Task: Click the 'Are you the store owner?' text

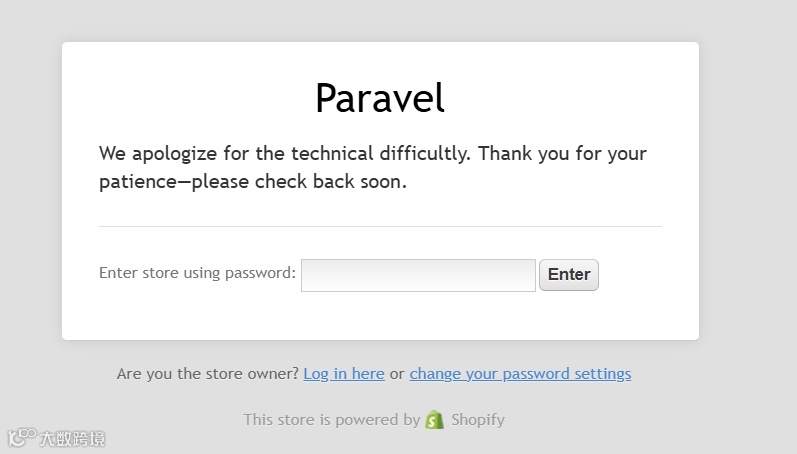Action: tap(207, 374)
